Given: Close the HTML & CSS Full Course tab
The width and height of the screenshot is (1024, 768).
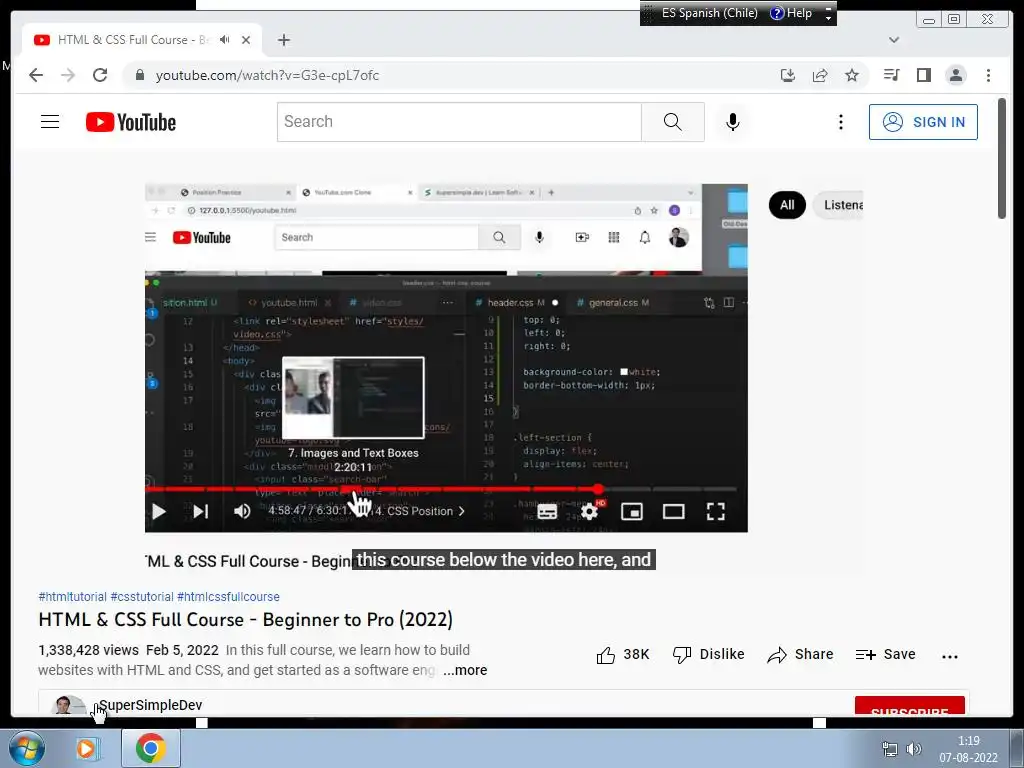Looking at the screenshot, I should click(x=246, y=40).
